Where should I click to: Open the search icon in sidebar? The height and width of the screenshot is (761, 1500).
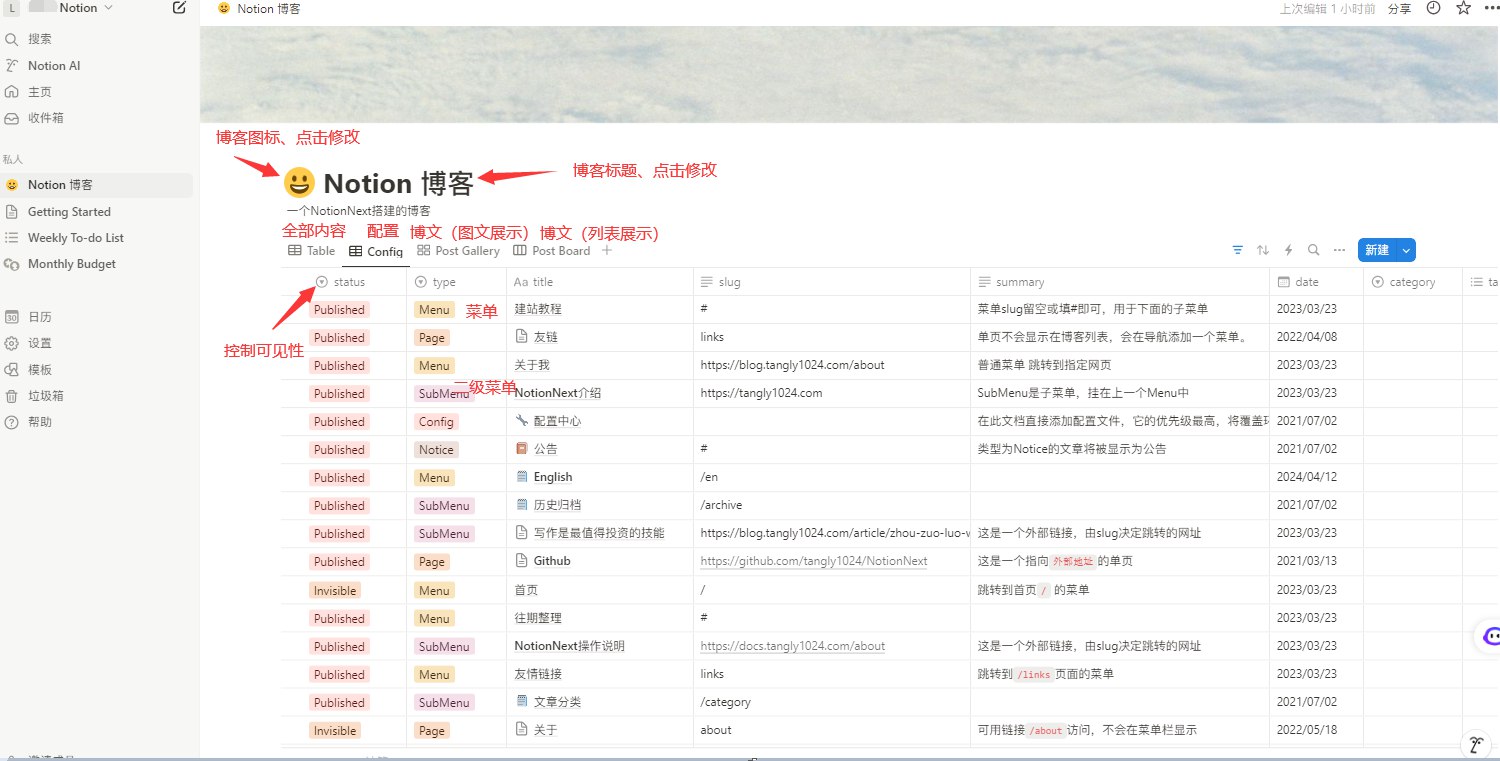[12, 39]
